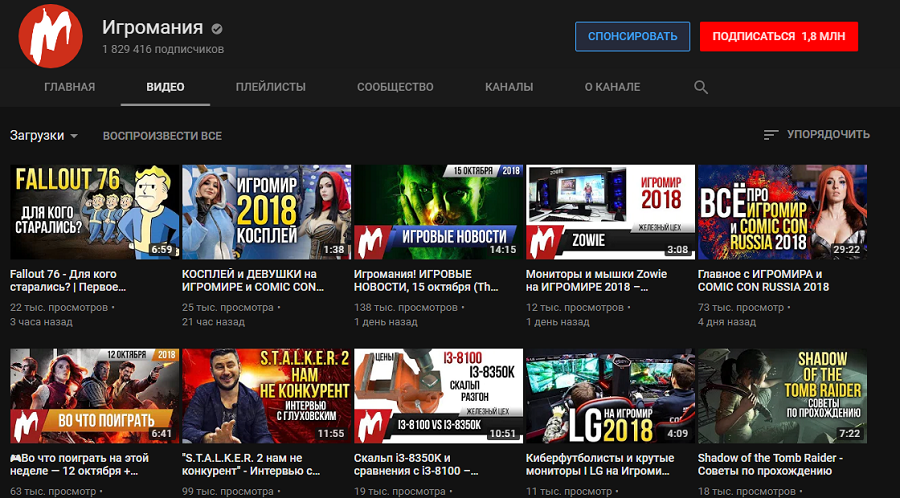Viewport: 900px width, 498px height.
Task: Click the 1 829 416 подписчиков text
Action: (x=163, y=49)
